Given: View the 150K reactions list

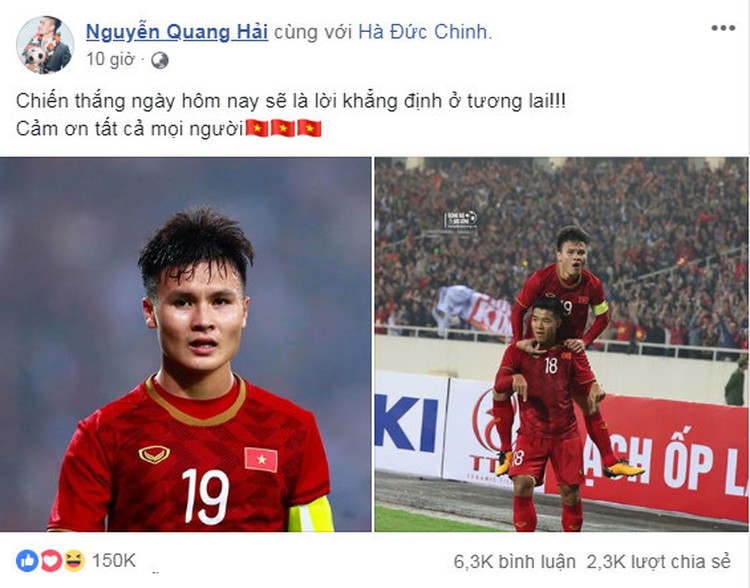Looking at the screenshot, I should coord(114,561).
